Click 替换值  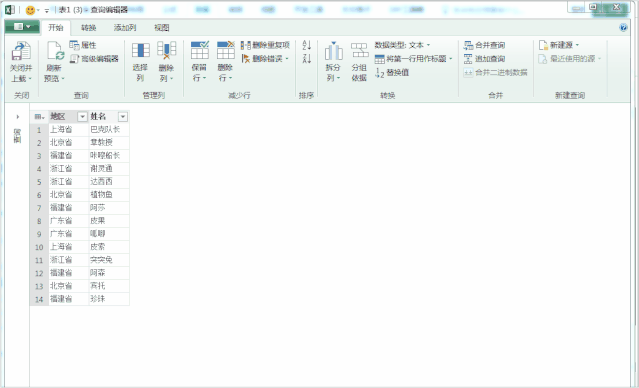pyautogui.click(x=392, y=73)
